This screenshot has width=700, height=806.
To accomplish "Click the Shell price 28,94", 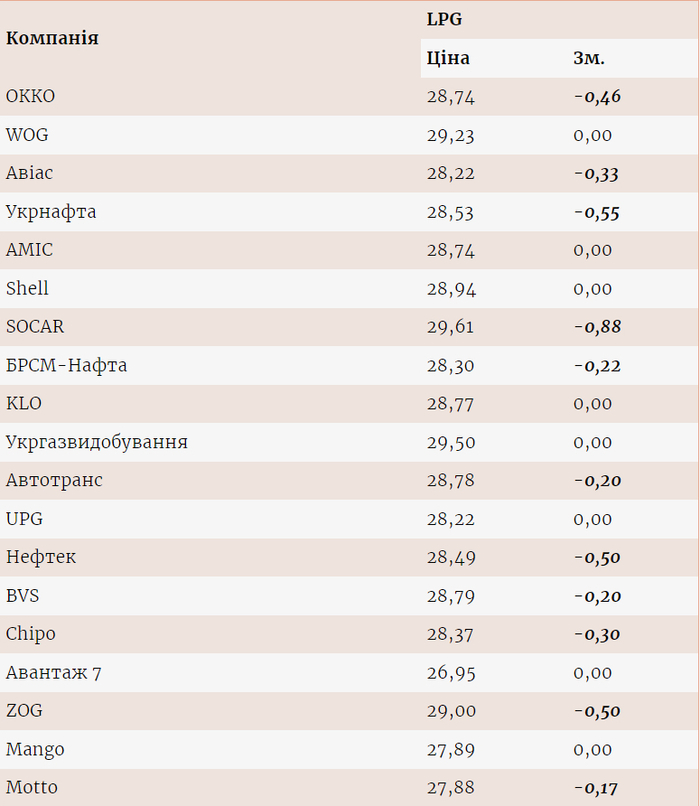I will 451,289.
